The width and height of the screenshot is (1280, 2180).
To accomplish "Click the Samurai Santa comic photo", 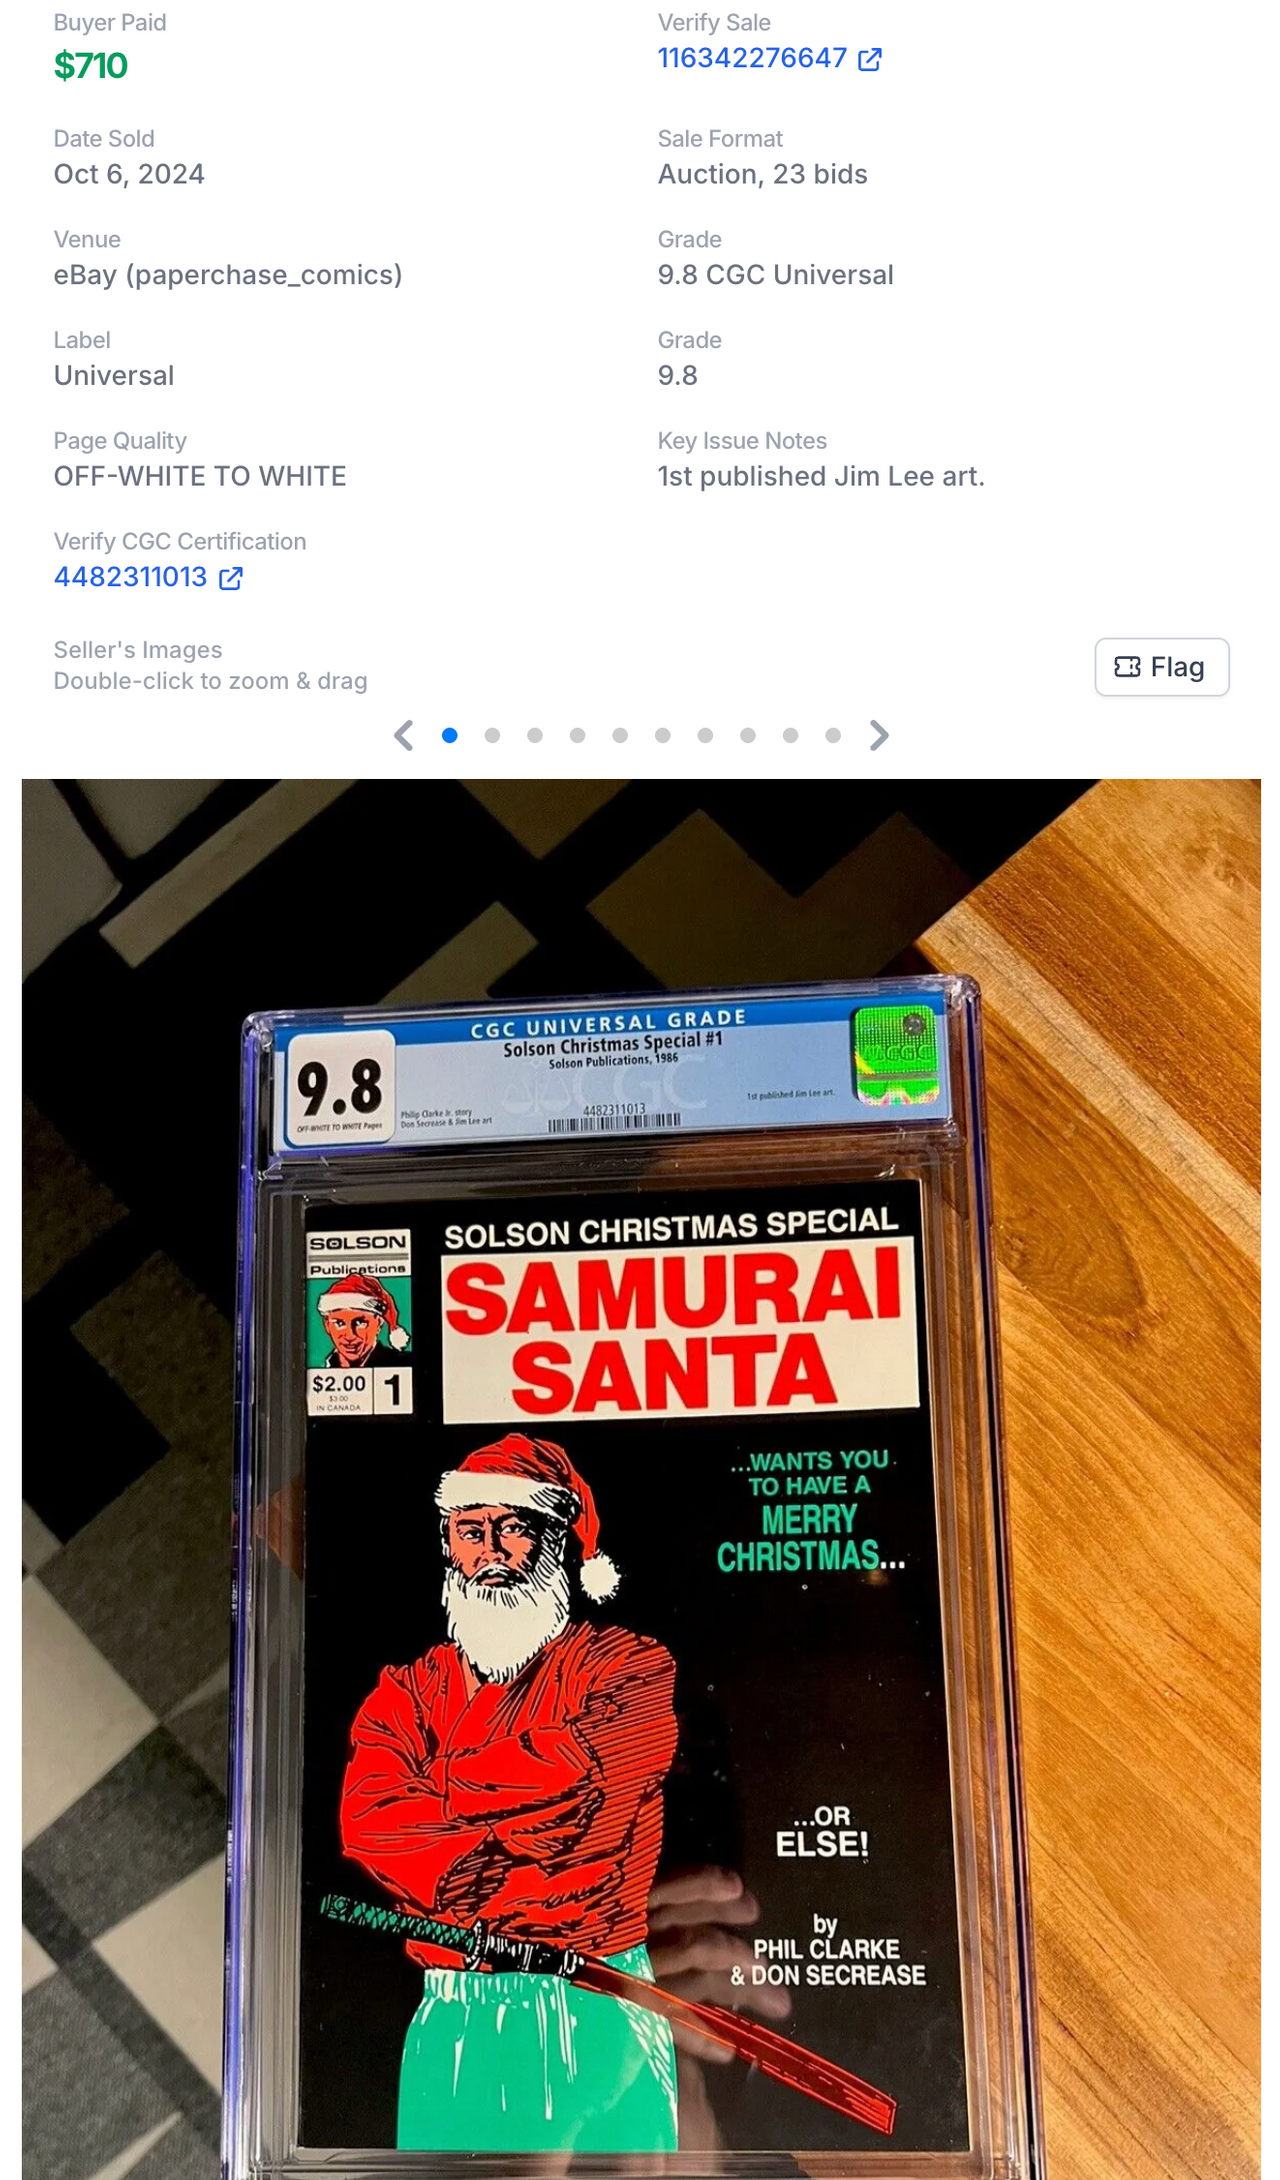I will pyautogui.click(x=641, y=1479).
